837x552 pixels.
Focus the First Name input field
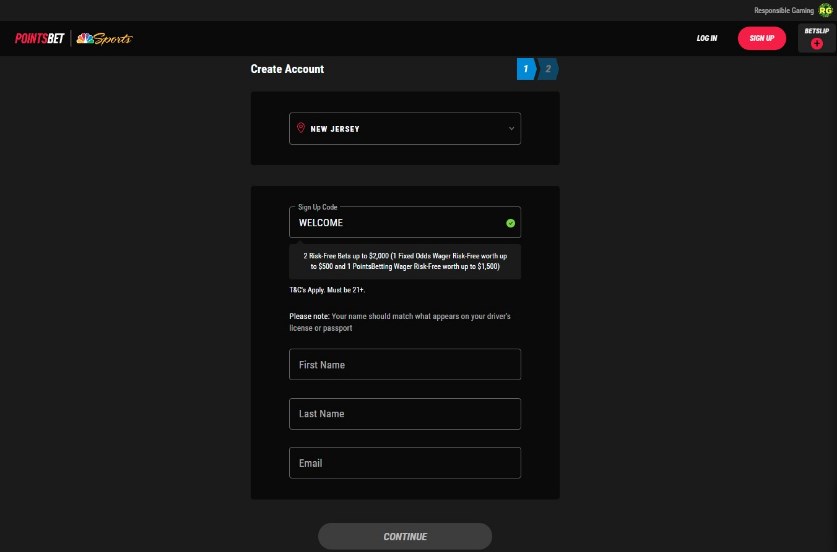point(405,364)
